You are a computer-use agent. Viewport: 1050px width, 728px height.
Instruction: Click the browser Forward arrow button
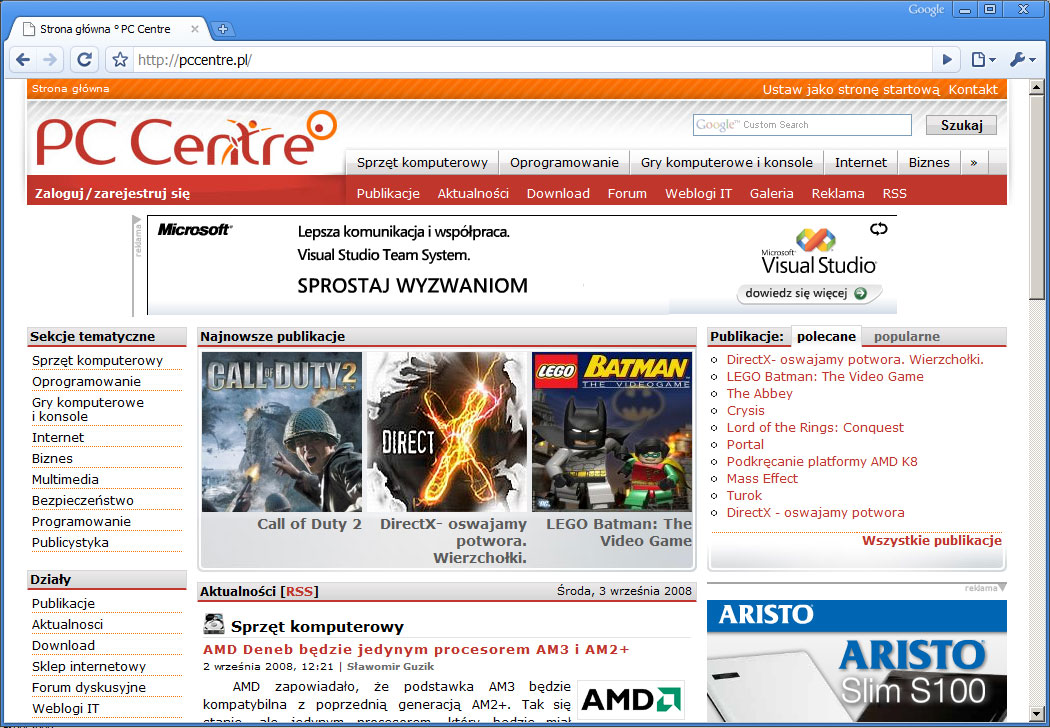tap(50, 60)
